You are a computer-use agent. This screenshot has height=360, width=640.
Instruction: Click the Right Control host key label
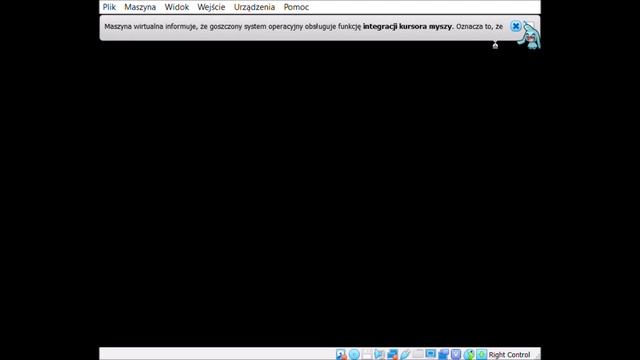click(509, 355)
